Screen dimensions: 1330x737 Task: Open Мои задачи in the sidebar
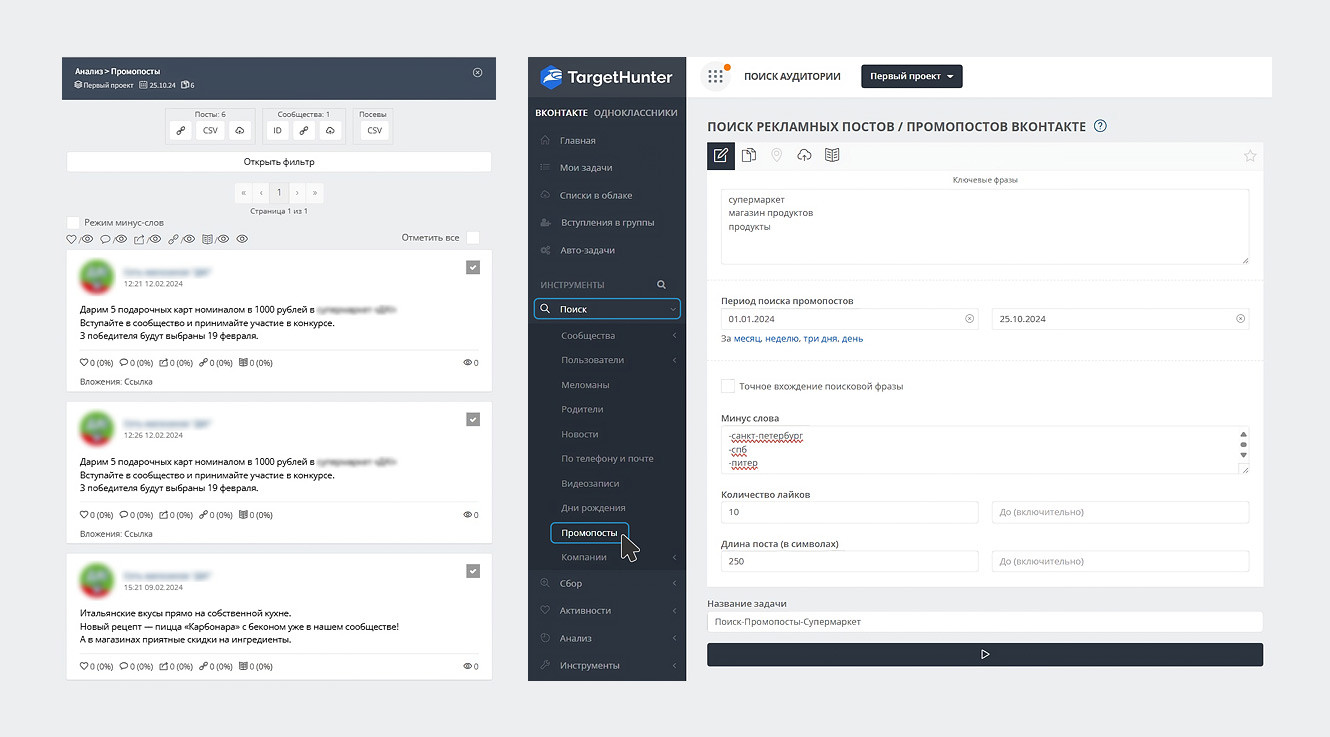coord(586,168)
